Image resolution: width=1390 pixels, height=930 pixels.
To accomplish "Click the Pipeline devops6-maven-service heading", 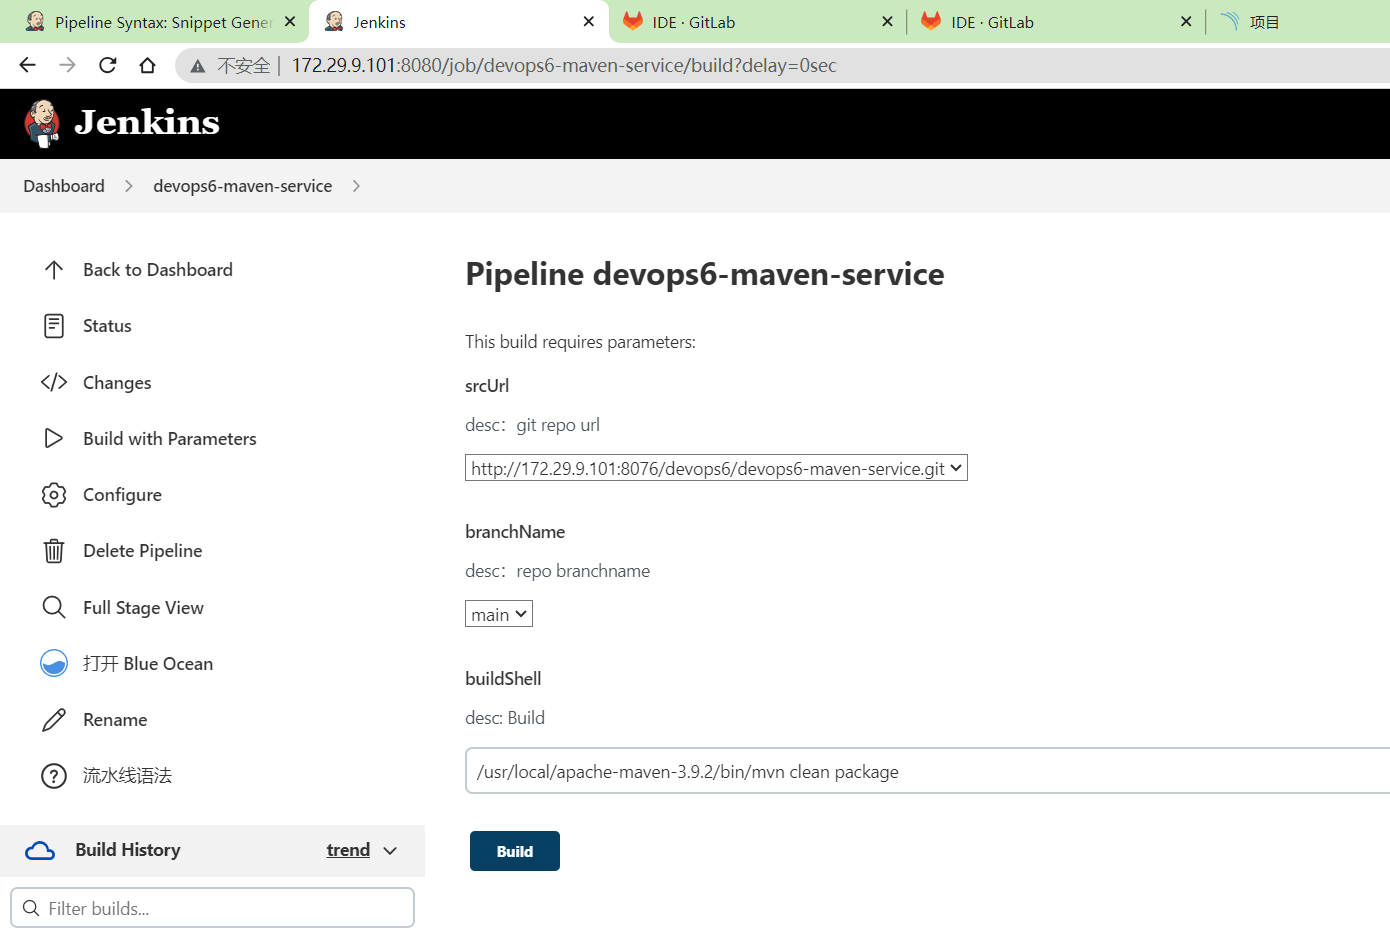I will point(705,274).
